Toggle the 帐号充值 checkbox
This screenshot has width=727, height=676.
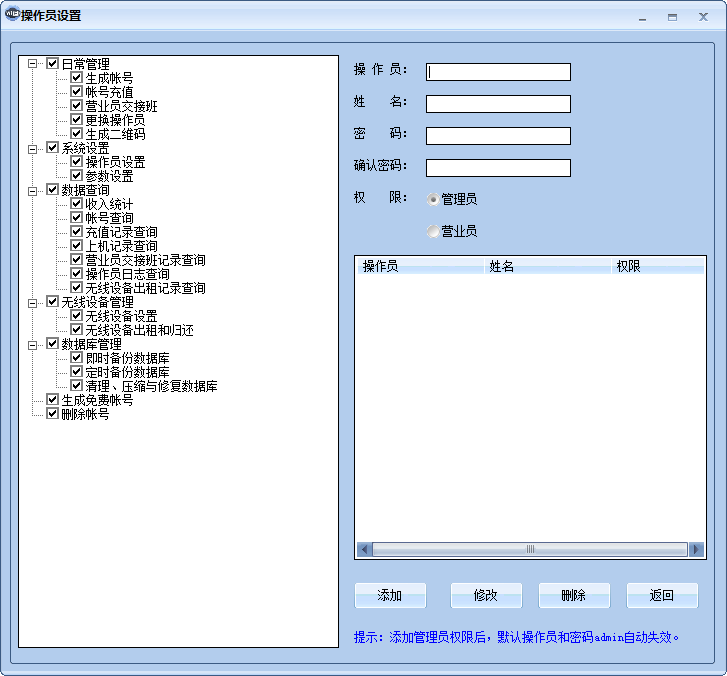click(x=77, y=92)
